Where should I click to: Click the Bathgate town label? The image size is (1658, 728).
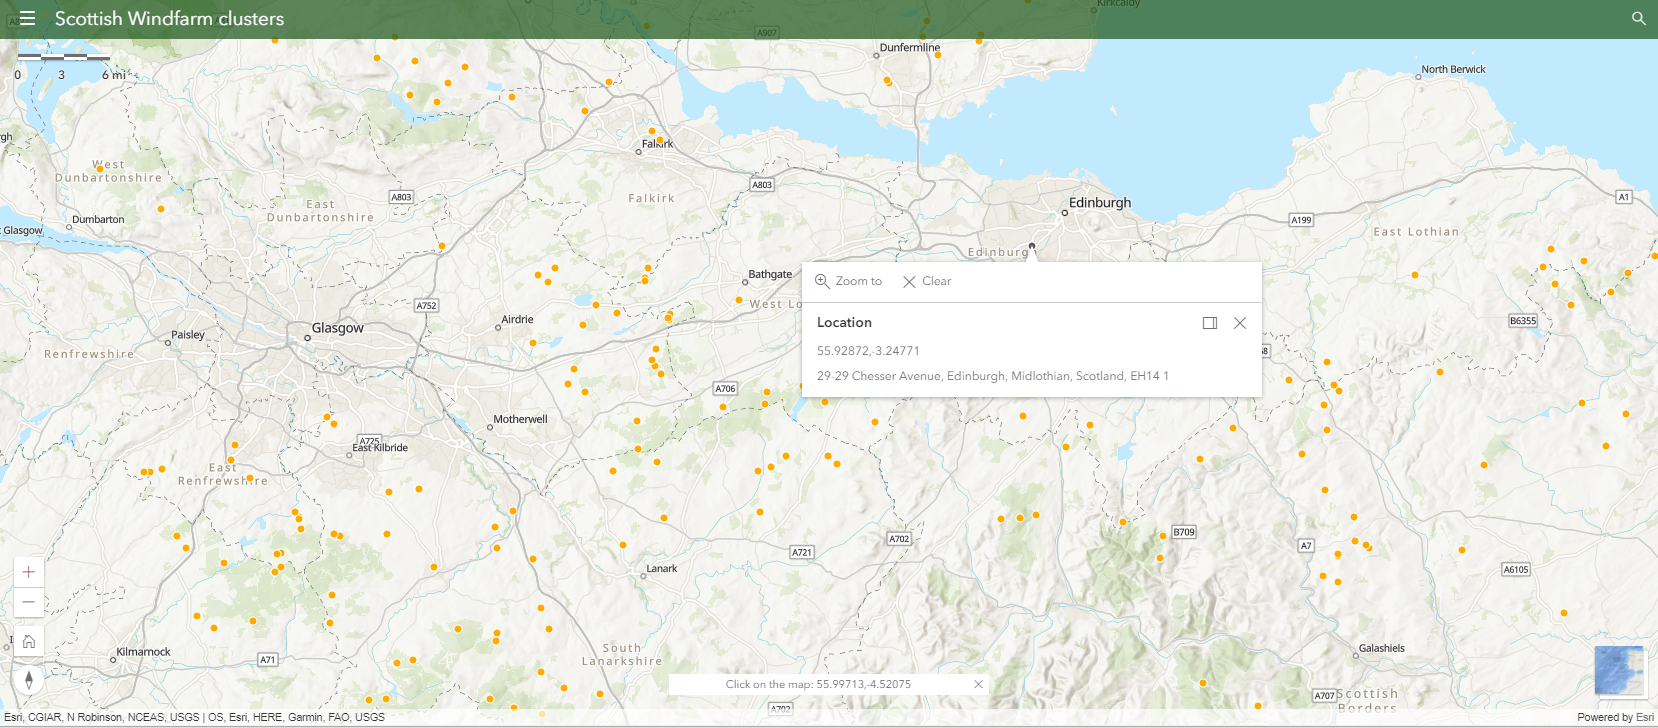point(770,274)
